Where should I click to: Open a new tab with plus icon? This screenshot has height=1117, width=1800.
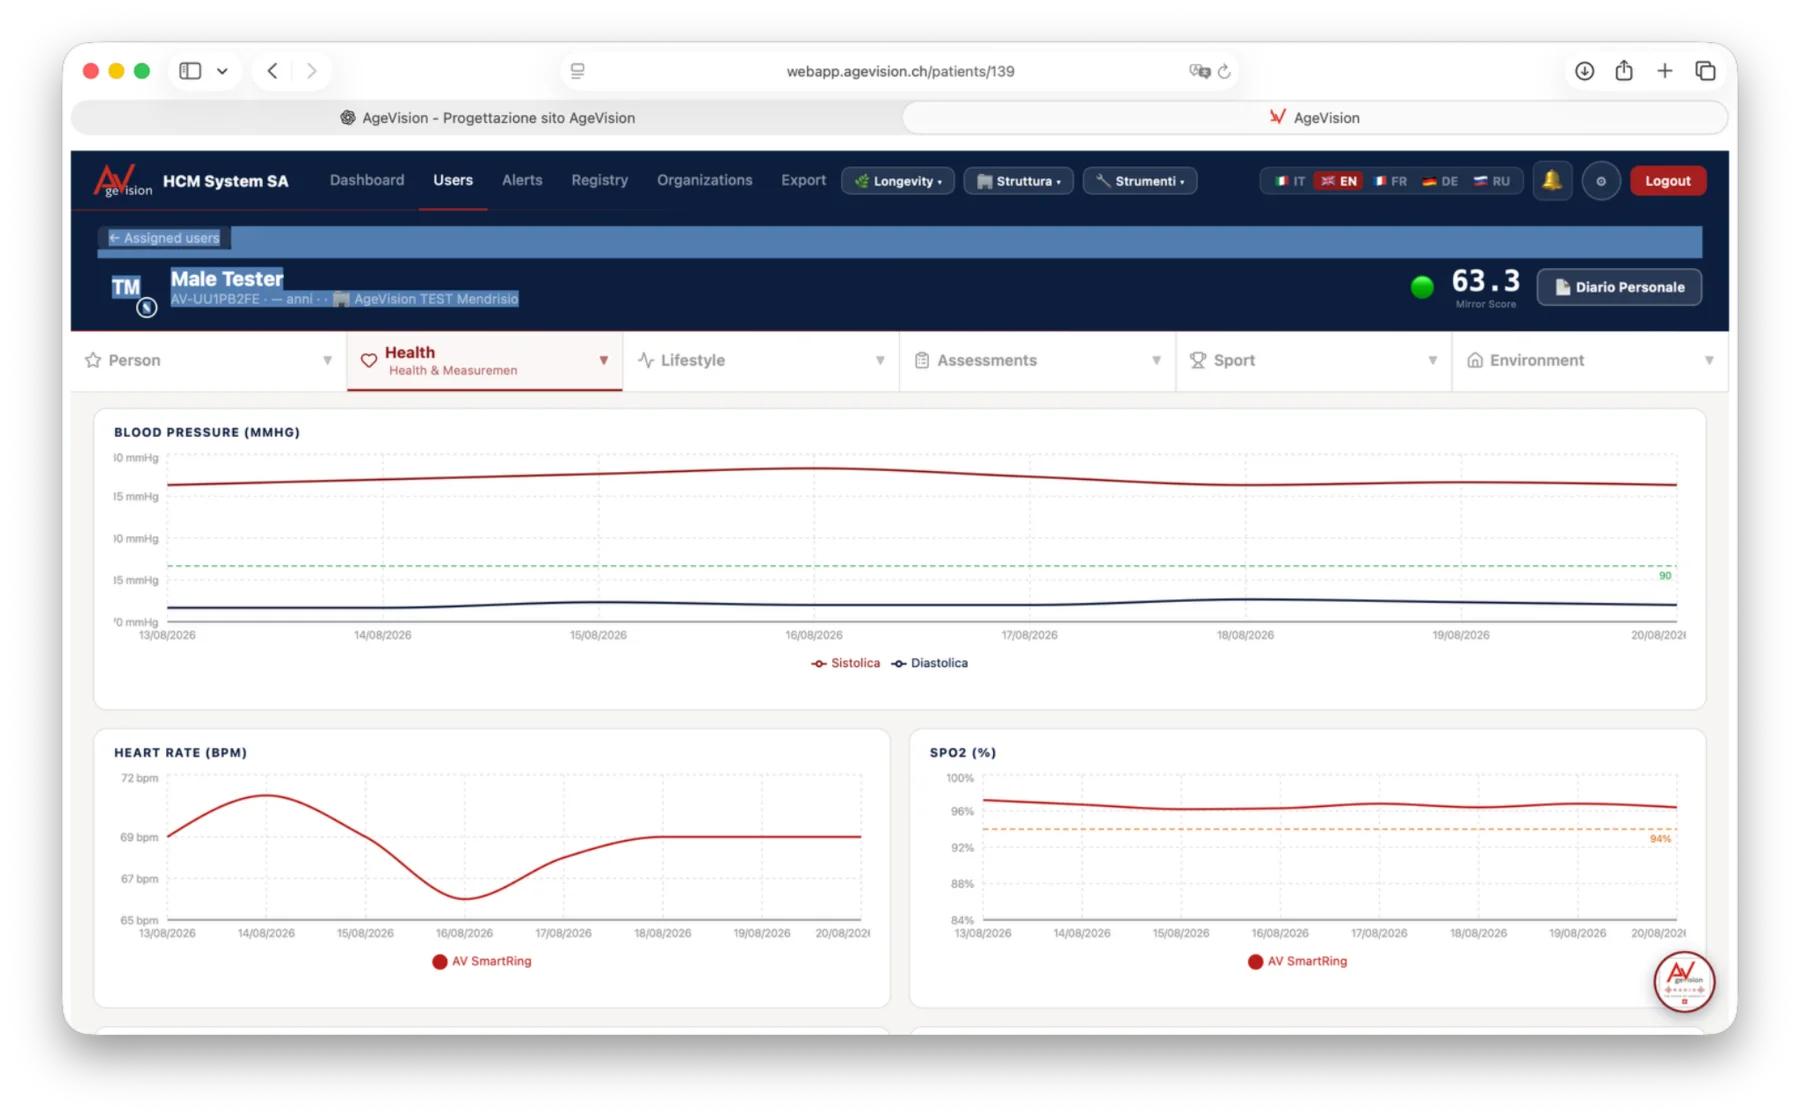1665,71
